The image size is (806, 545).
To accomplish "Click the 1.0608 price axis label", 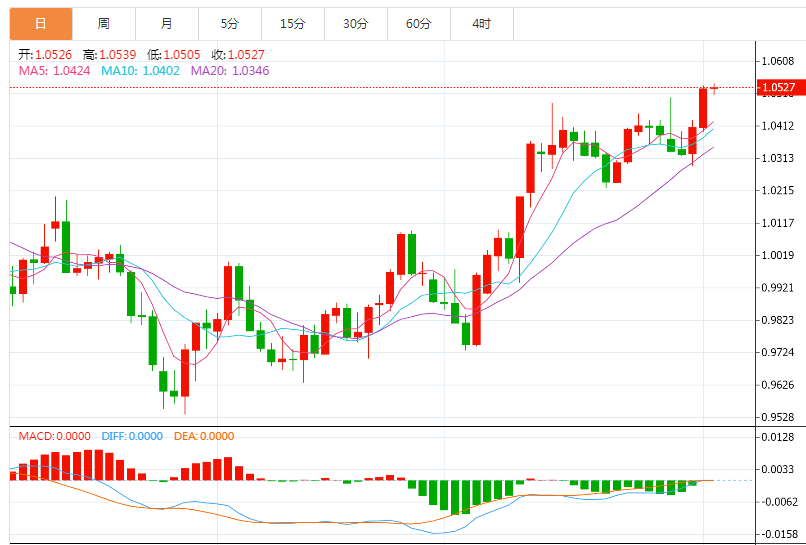I will [778, 61].
